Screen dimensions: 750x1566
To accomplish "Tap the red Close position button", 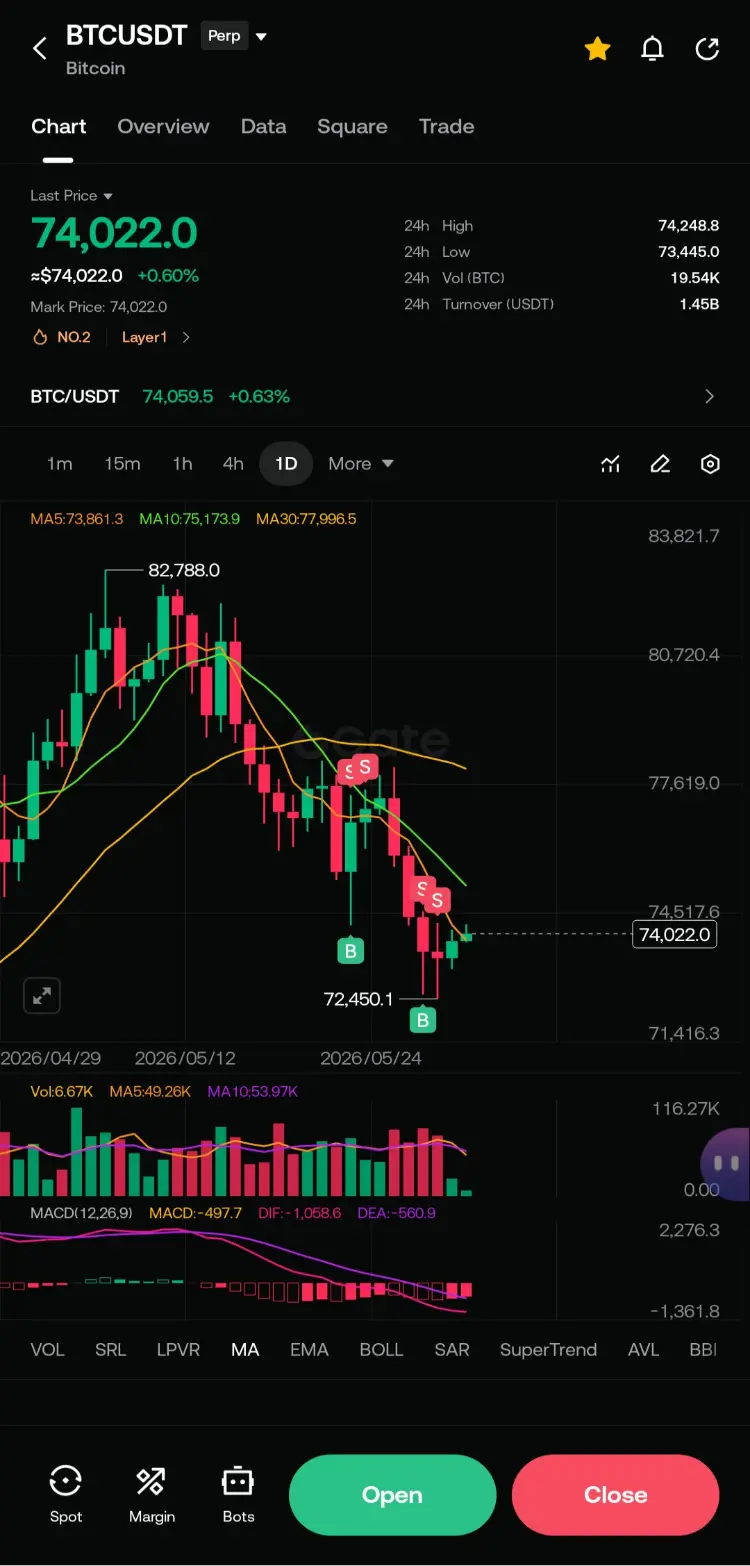I will click(x=615, y=1495).
